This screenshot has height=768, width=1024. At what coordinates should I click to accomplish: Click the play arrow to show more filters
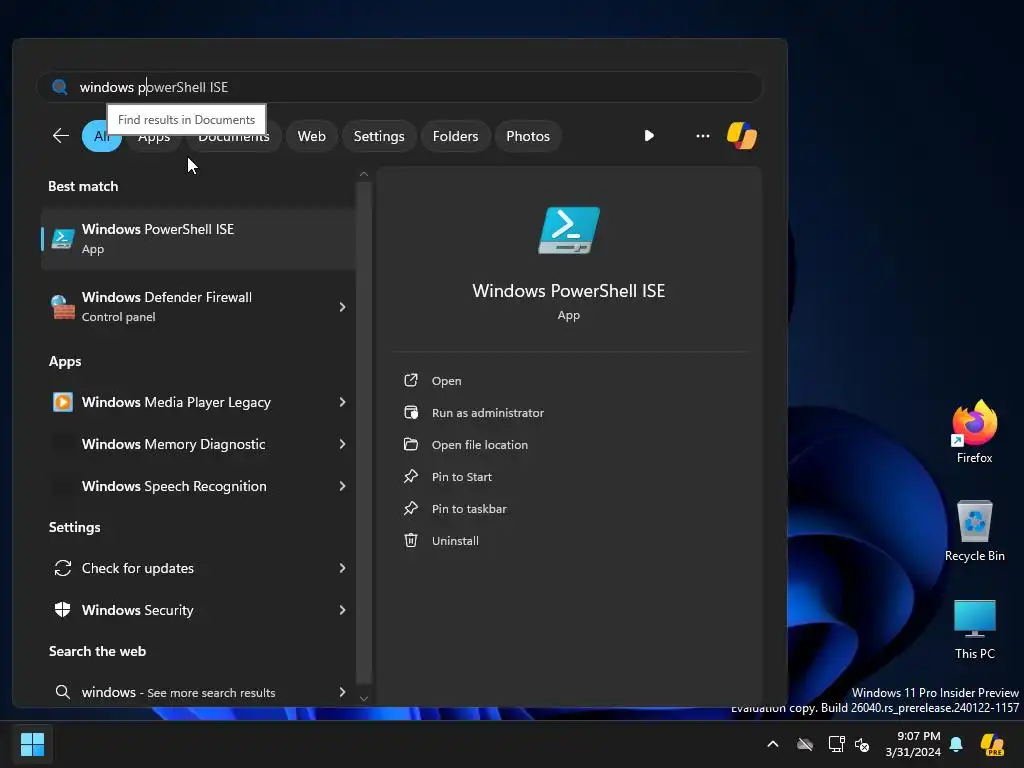click(x=648, y=136)
